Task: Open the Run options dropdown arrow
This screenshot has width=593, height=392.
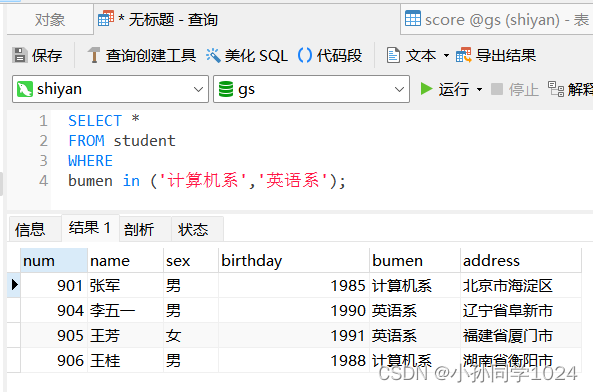Action: click(x=480, y=90)
